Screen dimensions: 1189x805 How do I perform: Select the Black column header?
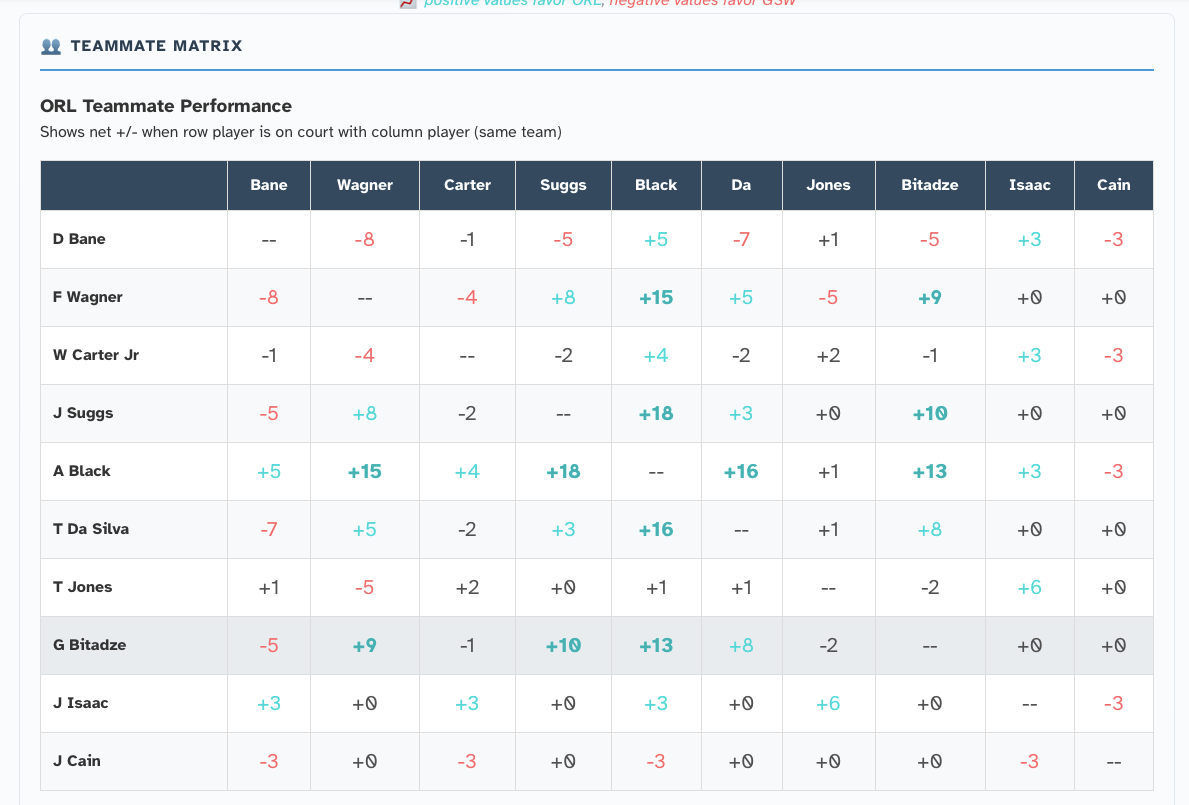(x=656, y=185)
